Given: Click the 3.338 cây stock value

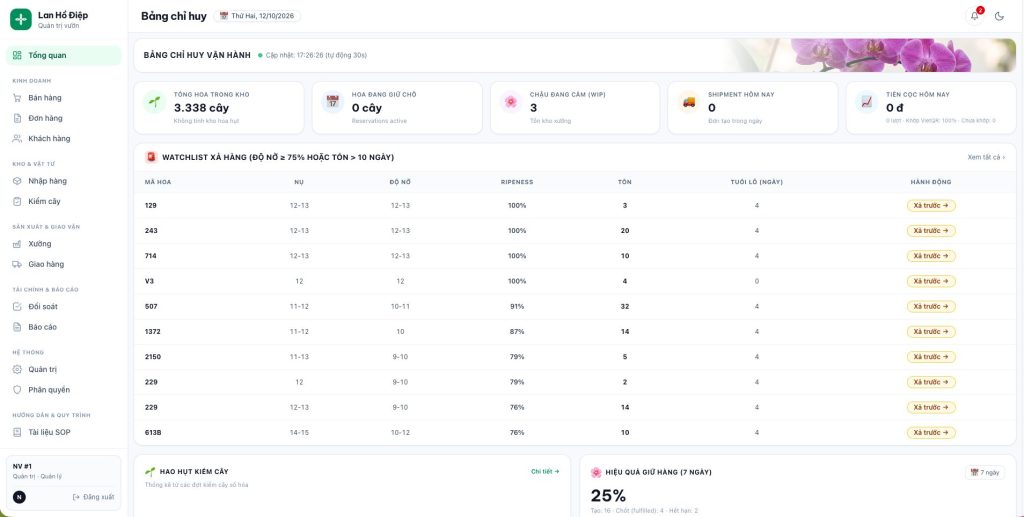Looking at the screenshot, I should coord(201,108).
